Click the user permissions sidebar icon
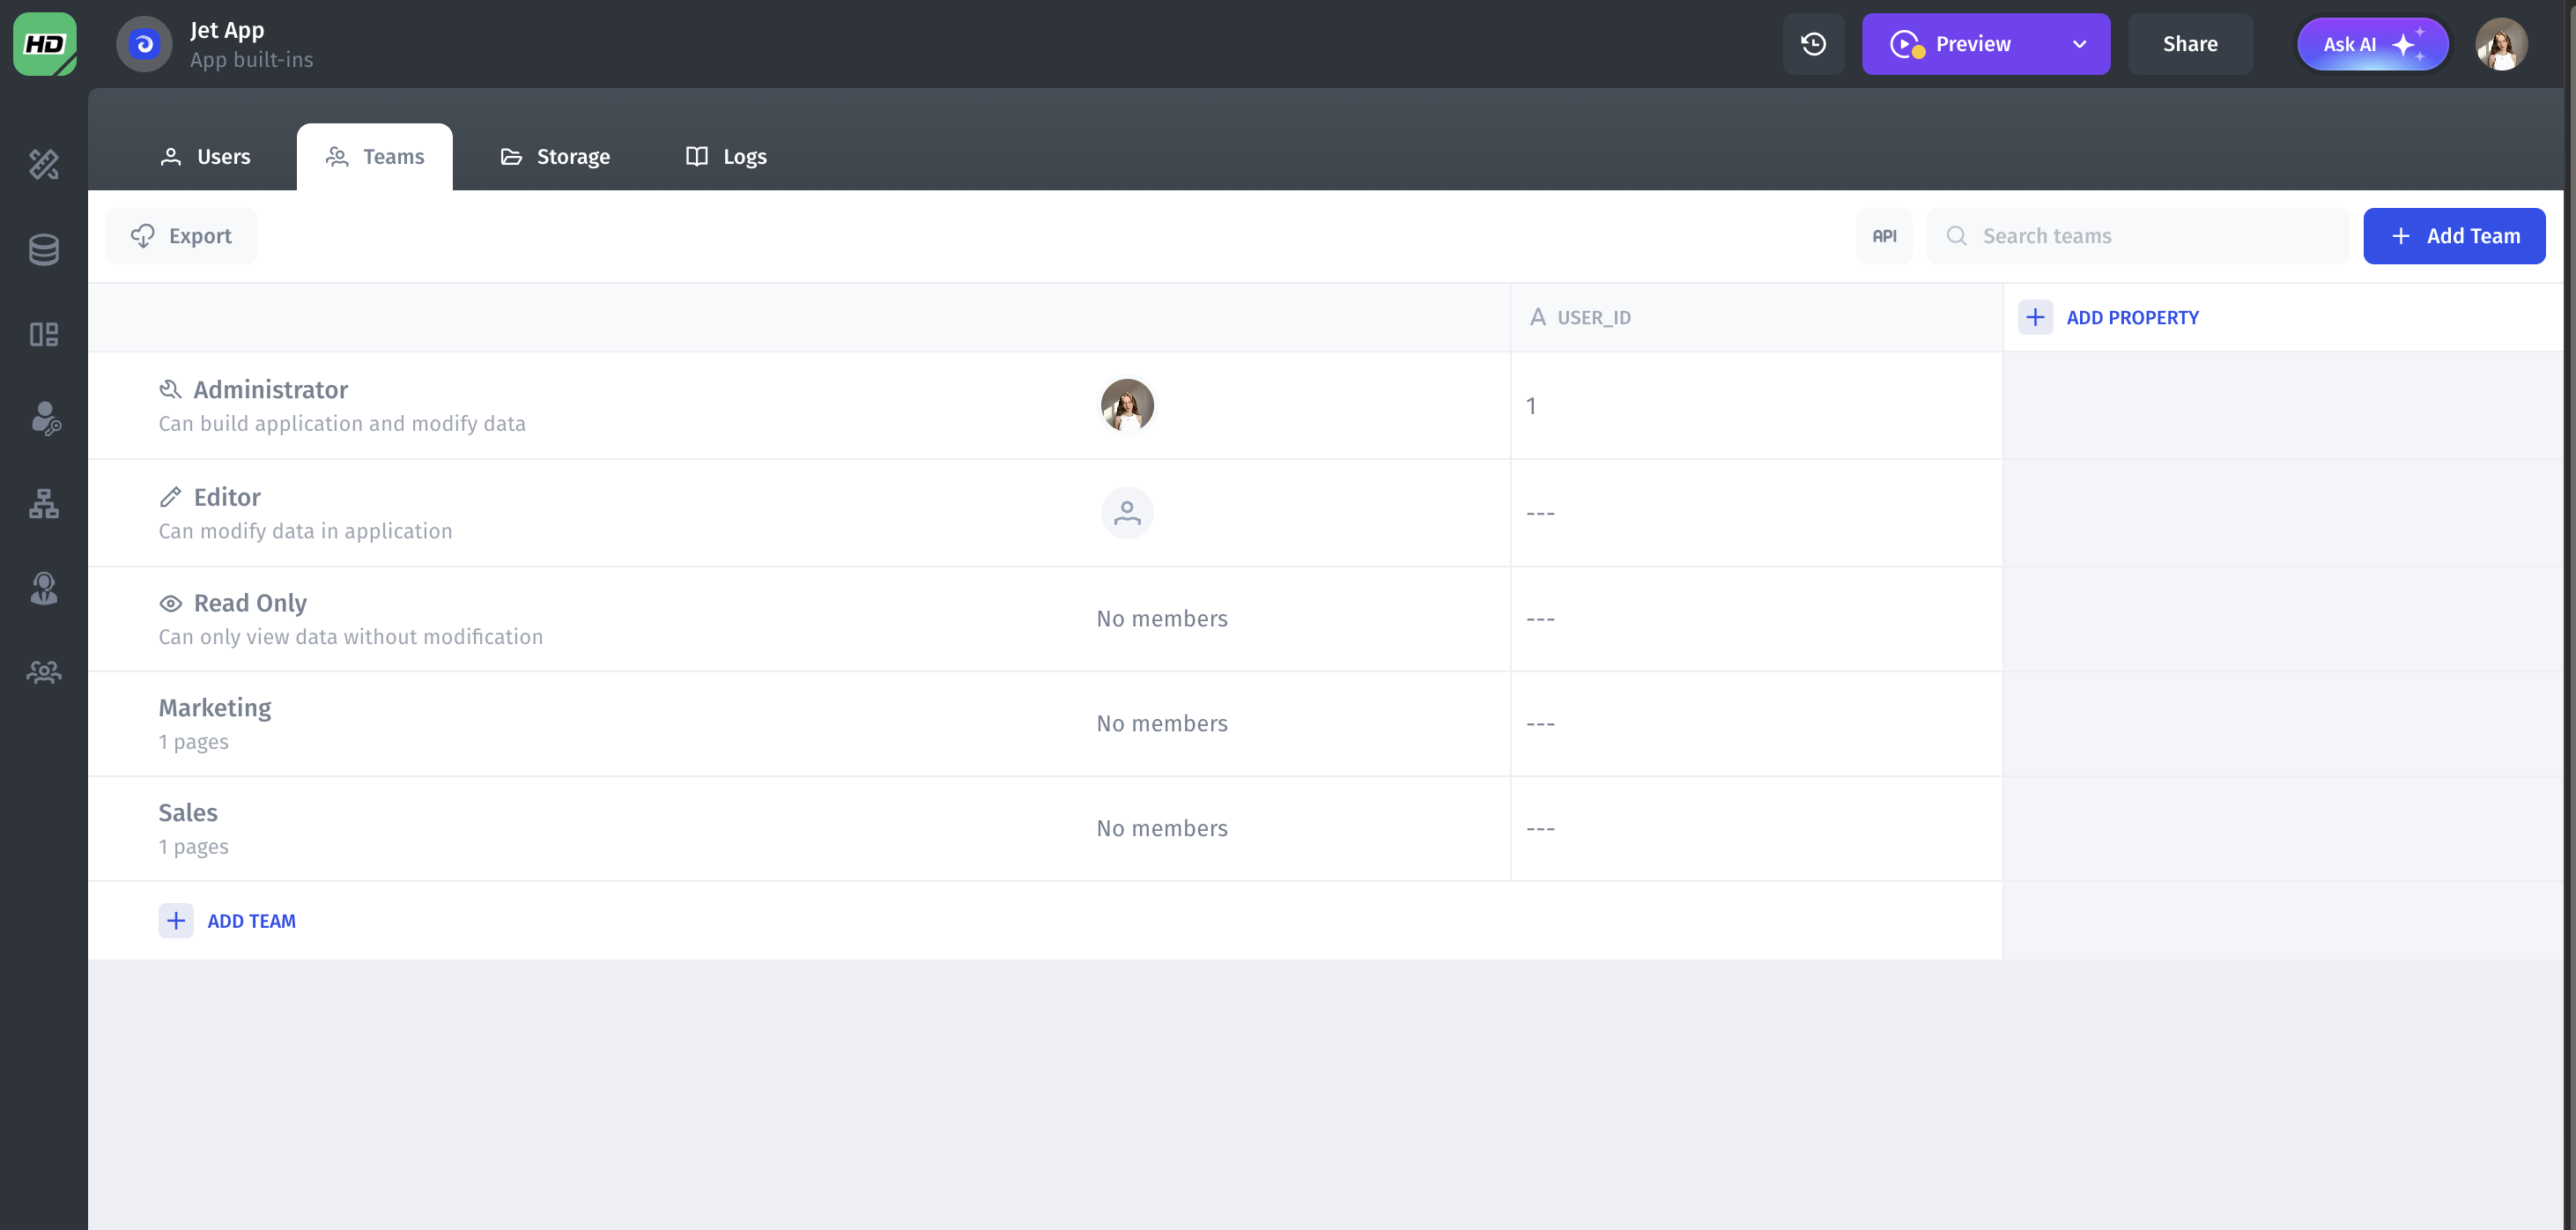The height and width of the screenshot is (1230, 2576). tap(44, 418)
